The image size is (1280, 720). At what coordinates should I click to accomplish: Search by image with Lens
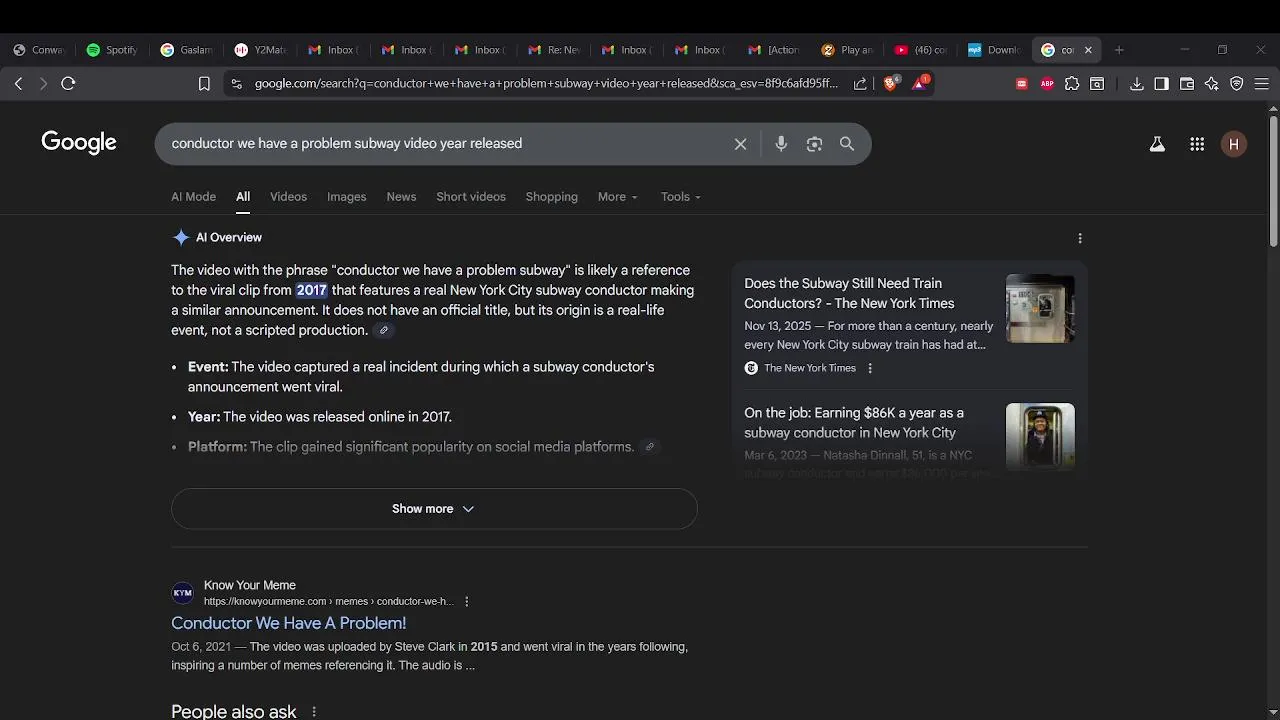(814, 144)
